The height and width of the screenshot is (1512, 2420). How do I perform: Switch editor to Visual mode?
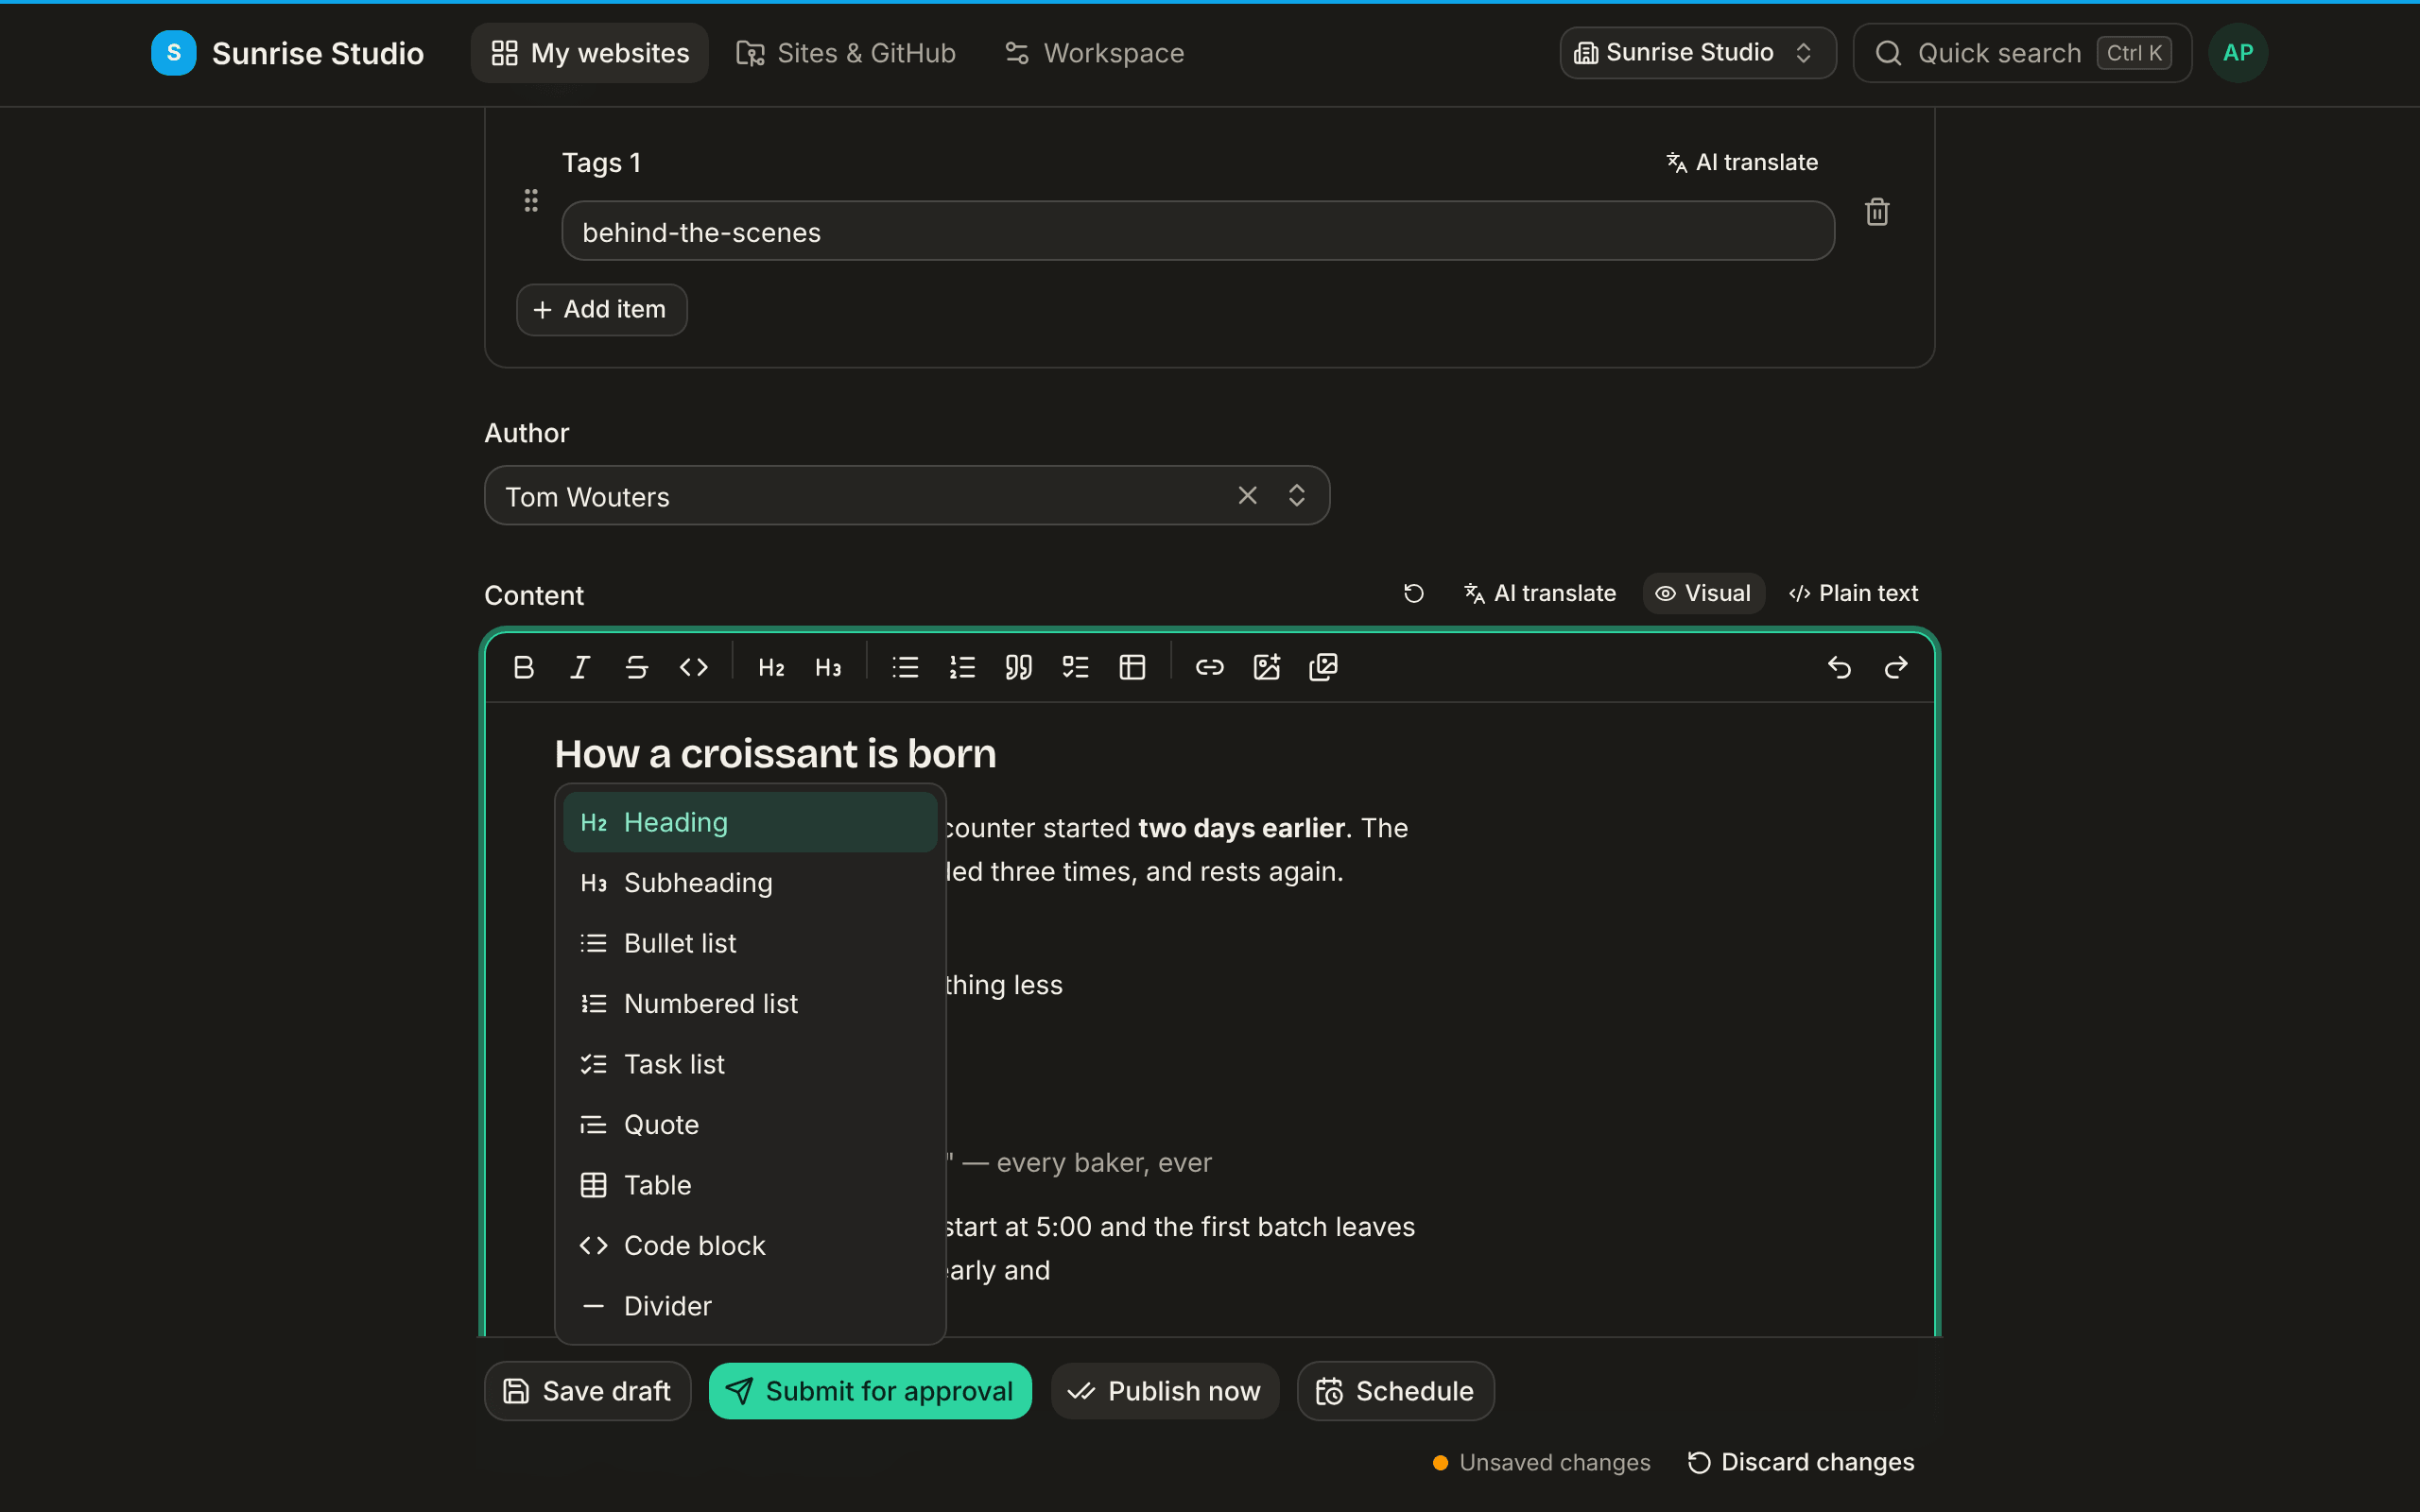click(1703, 593)
